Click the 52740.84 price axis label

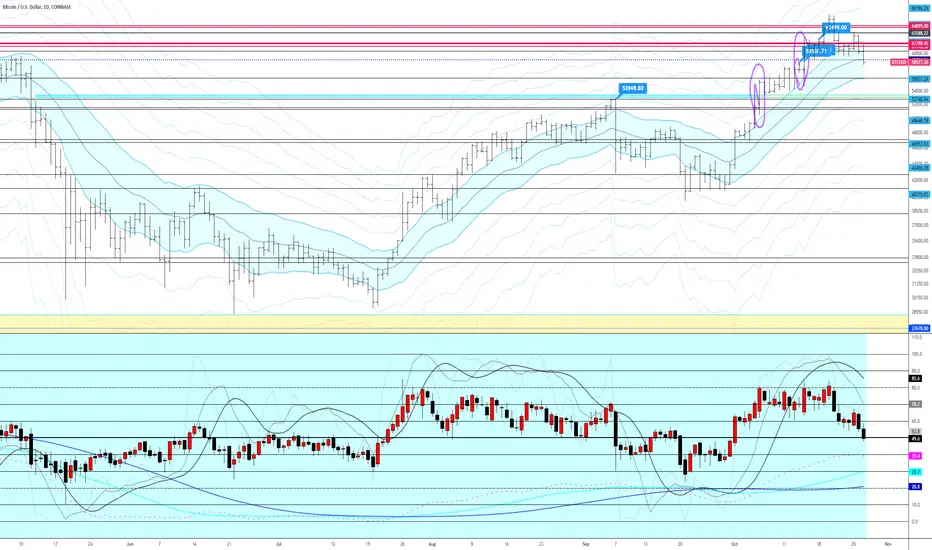pos(920,99)
